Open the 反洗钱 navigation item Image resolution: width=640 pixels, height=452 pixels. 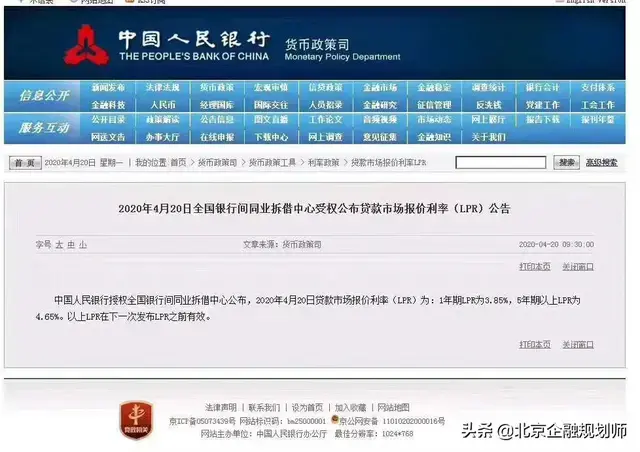[x=489, y=105]
